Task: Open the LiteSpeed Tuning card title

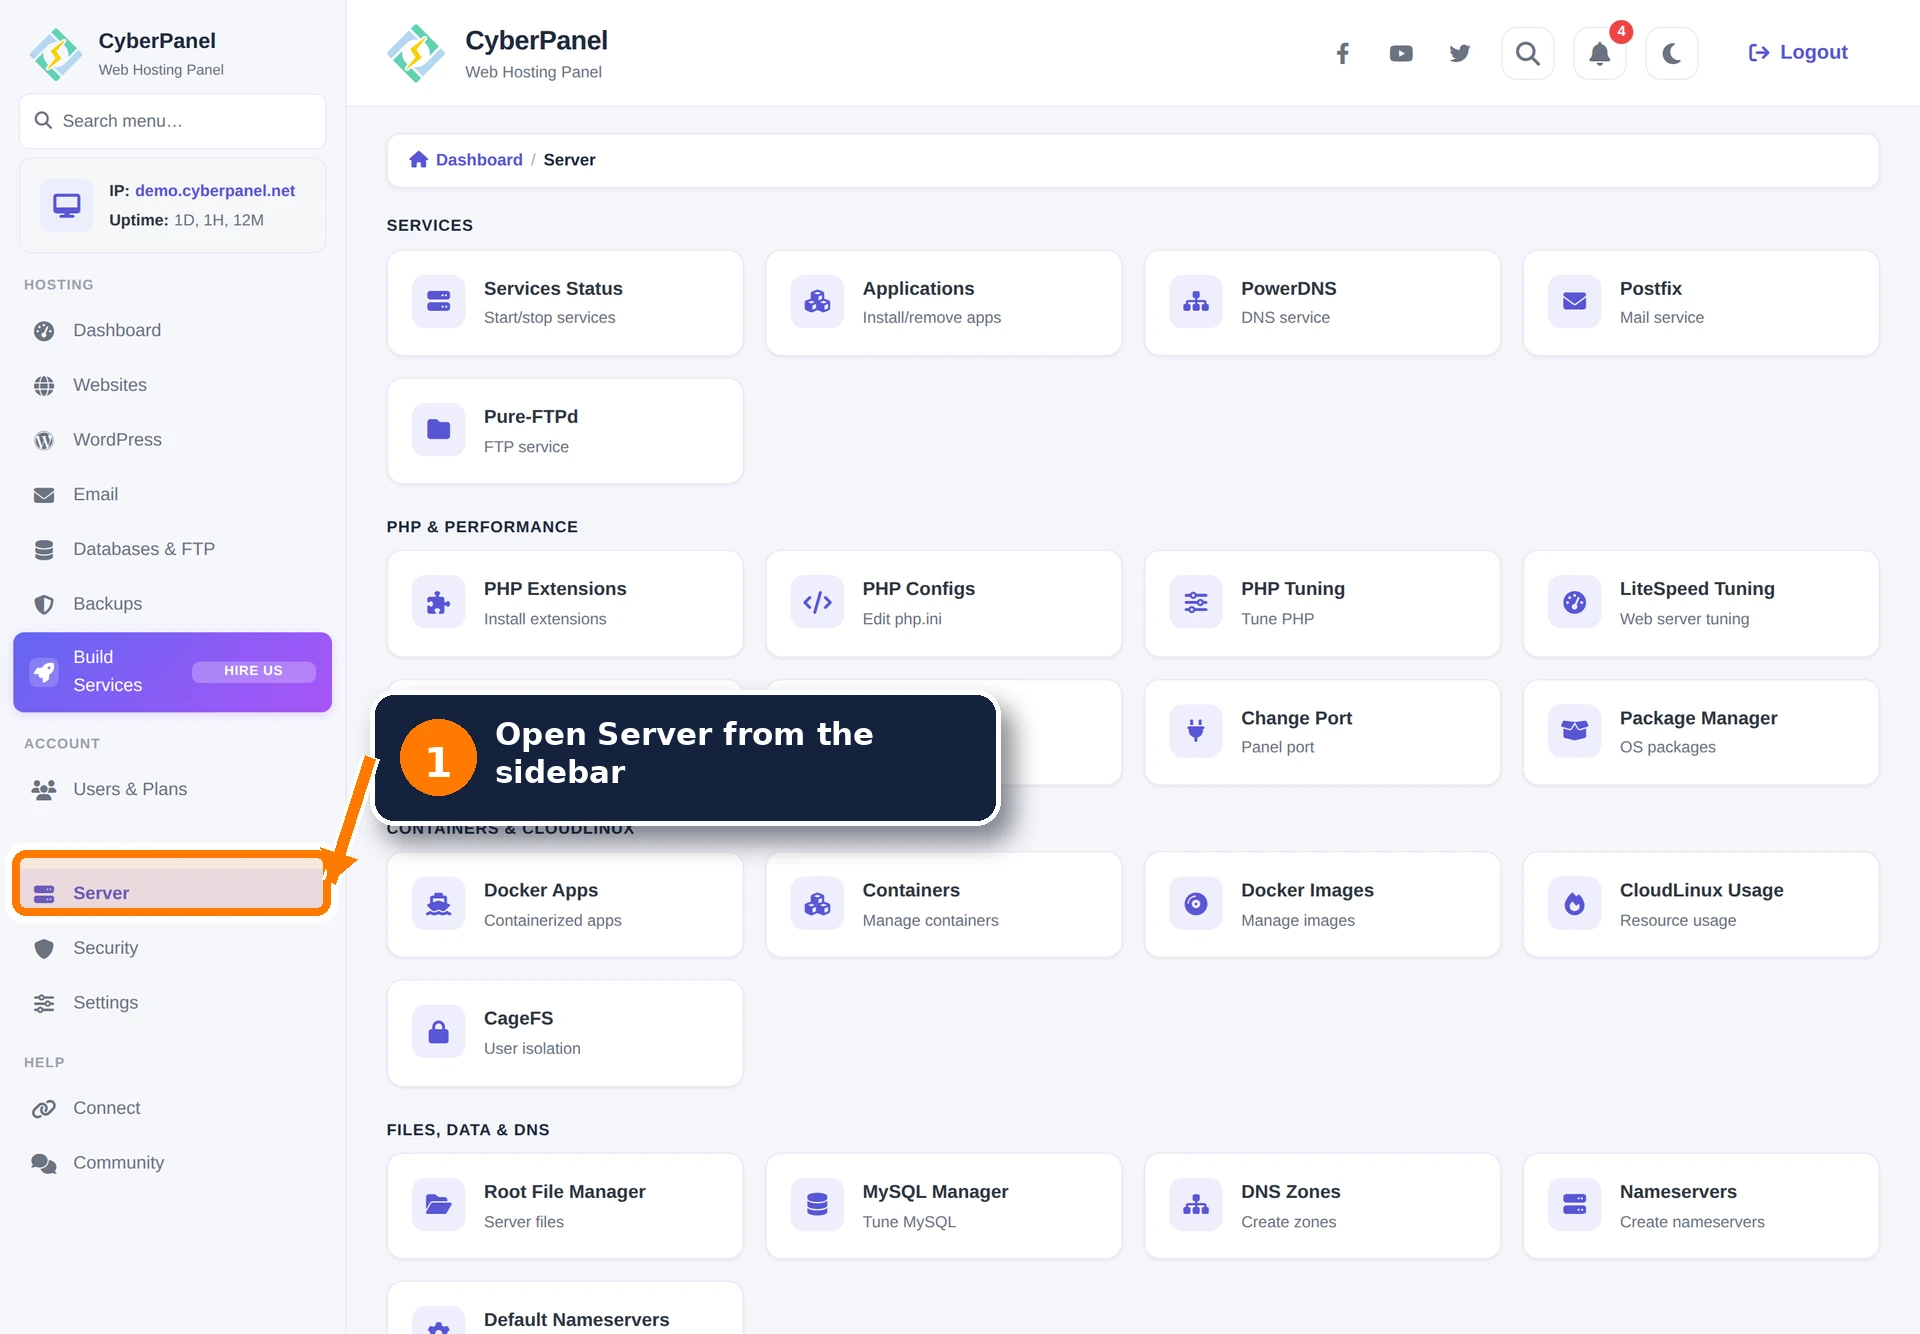Action: click(x=1697, y=589)
